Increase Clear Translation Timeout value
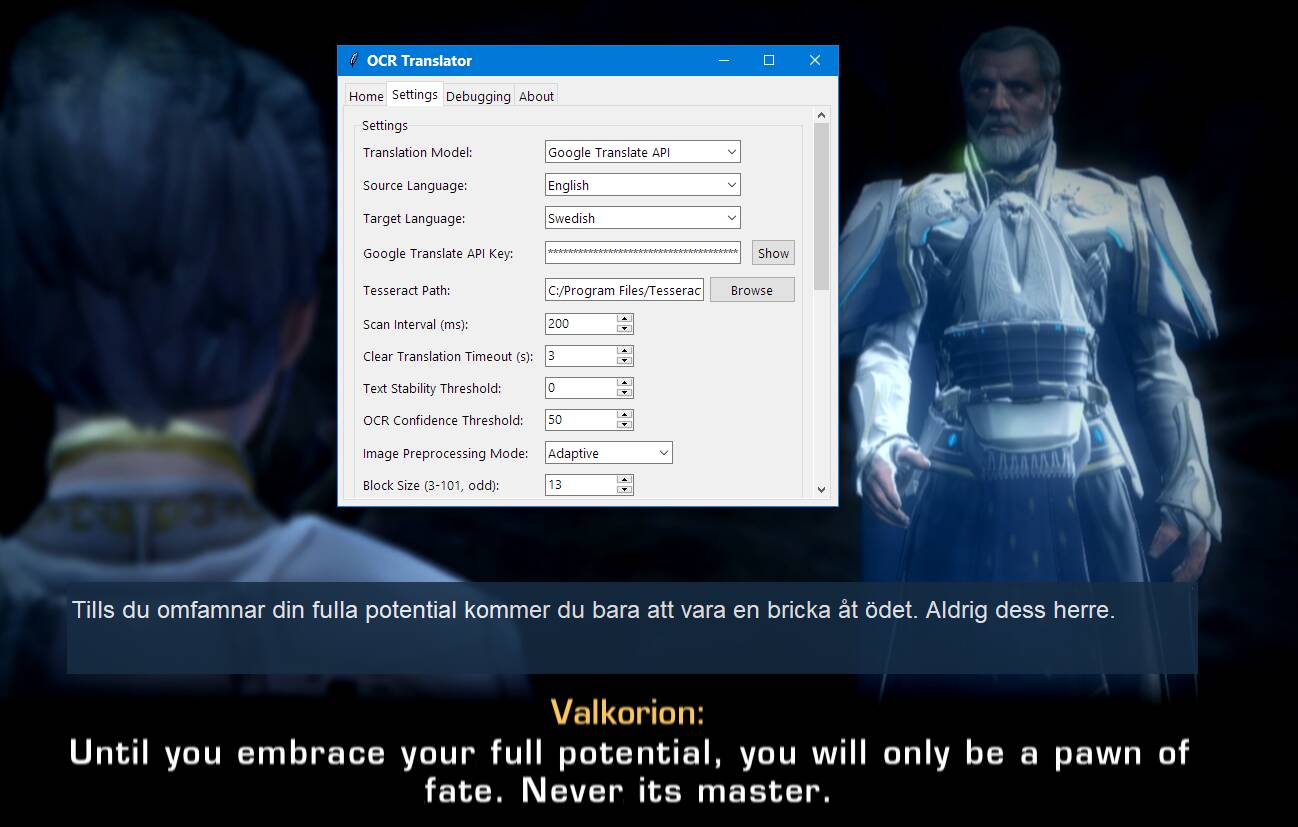Image resolution: width=1298 pixels, height=827 pixels. click(x=625, y=351)
